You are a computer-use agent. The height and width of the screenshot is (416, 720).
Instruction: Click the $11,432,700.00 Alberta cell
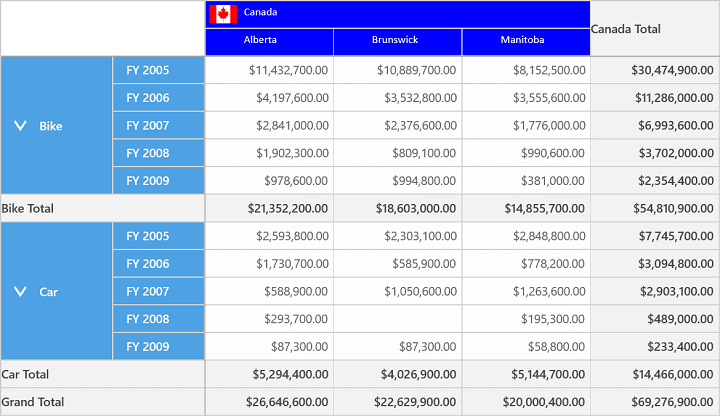[269, 70]
